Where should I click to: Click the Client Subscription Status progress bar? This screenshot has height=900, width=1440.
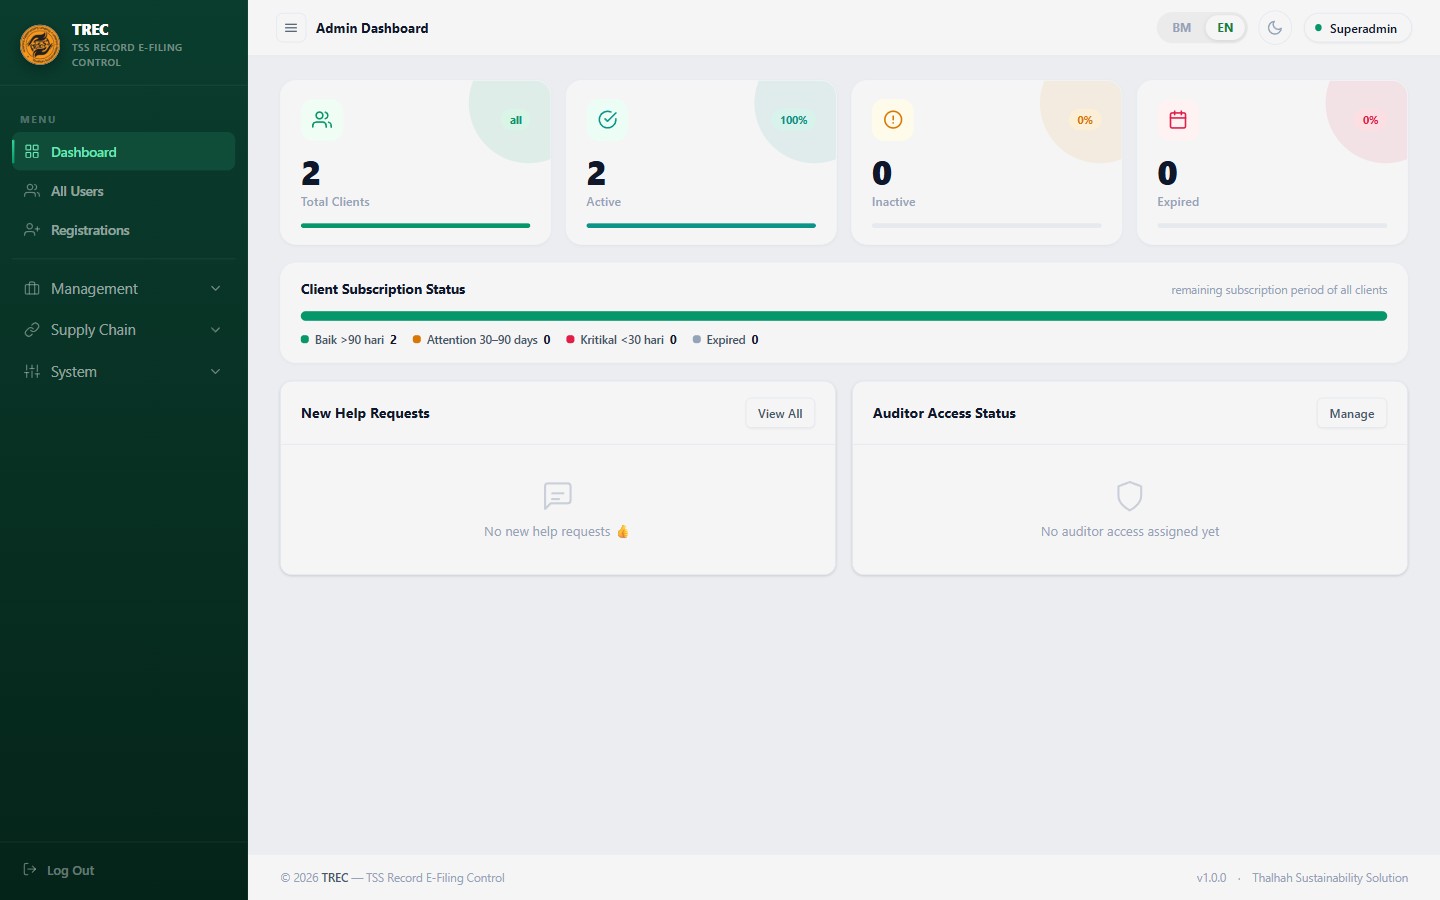point(844,316)
